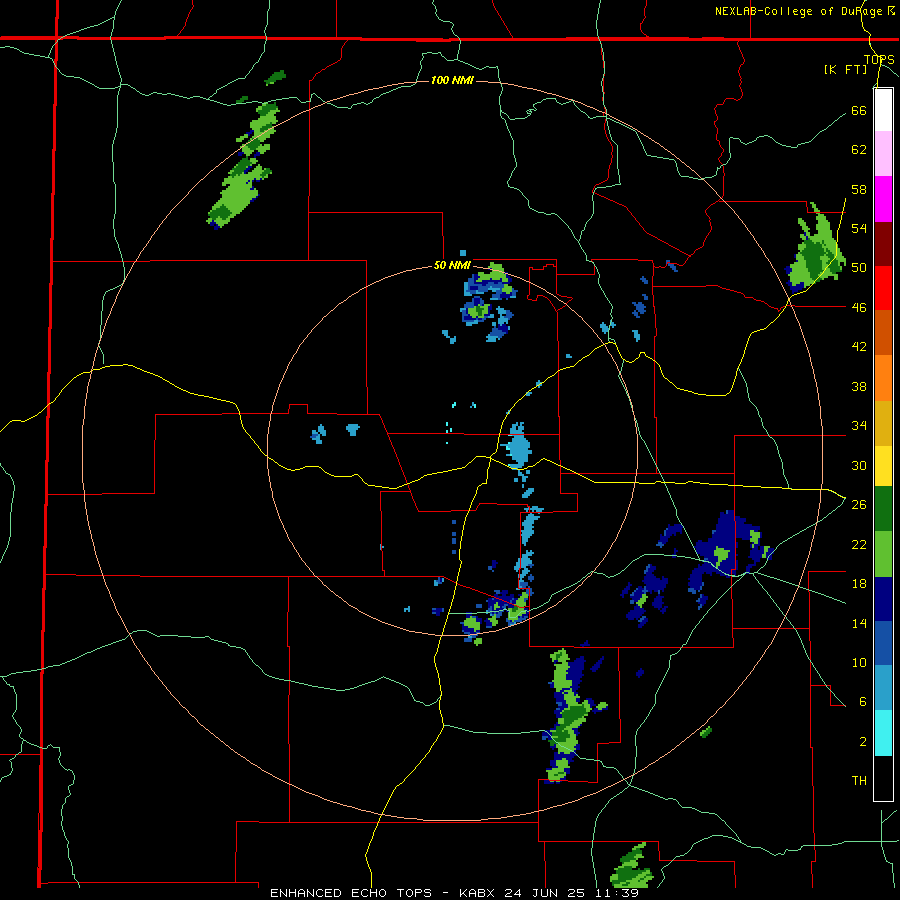Image resolution: width=900 pixels, height=900 pixels.
Task: Click the ENHANCED ECHO TOPS KABX timestamp caption
Action: coord(454,893)
